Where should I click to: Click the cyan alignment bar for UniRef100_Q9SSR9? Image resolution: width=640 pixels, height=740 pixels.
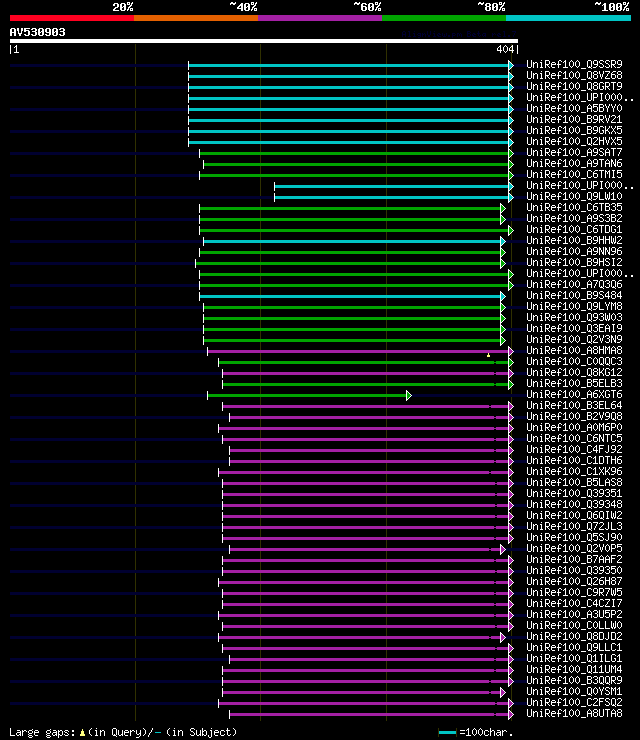point(348,65)
